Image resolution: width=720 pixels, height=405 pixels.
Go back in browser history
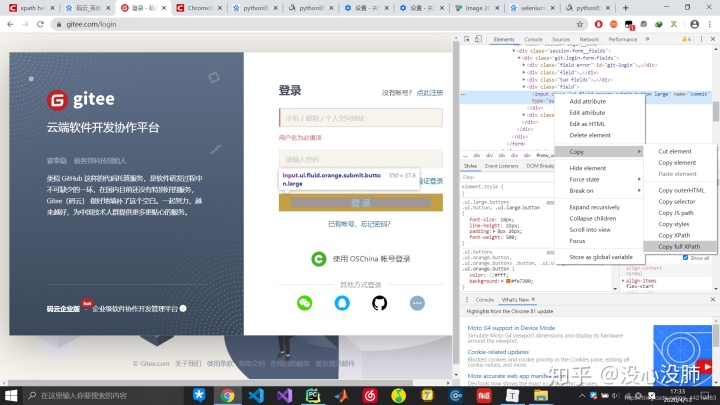click(x=11, y=24)
